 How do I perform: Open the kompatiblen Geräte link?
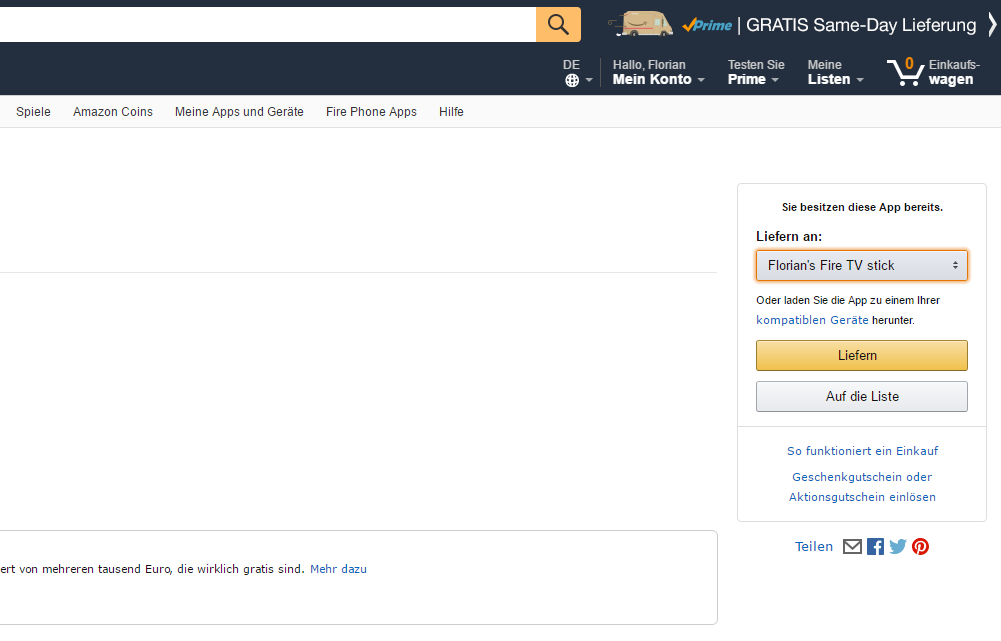click(812, 320)
